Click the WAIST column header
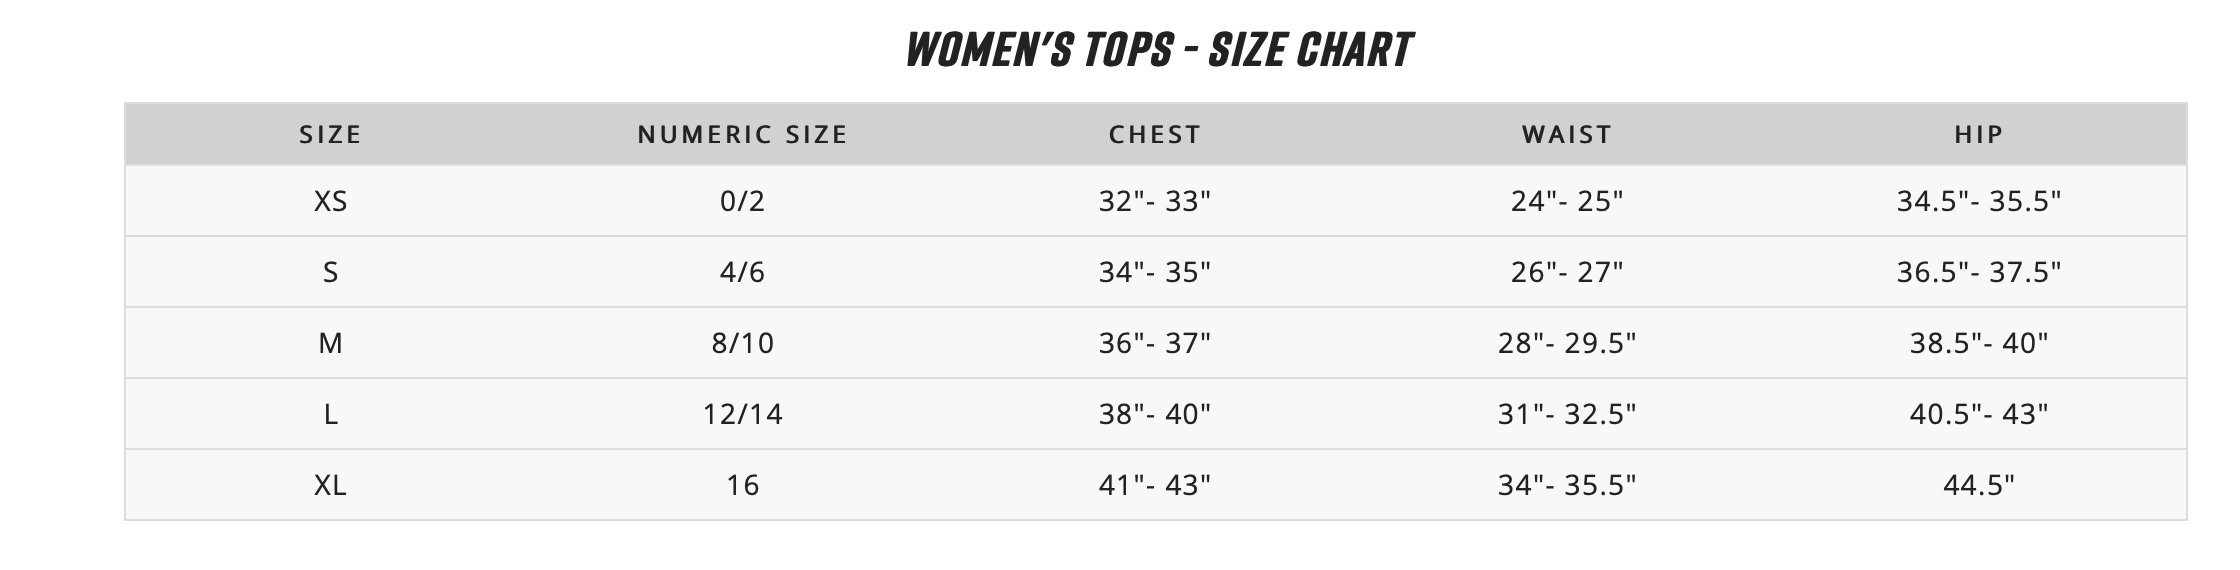 (1567, 134)
